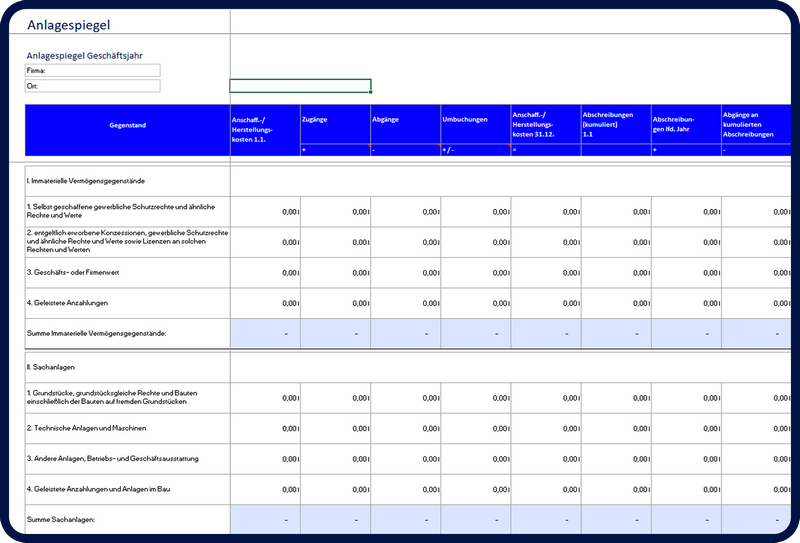This screenshot has height=543, width=800.
Task: Select the green-outlined active cell
Action: (x=300, y=86)
